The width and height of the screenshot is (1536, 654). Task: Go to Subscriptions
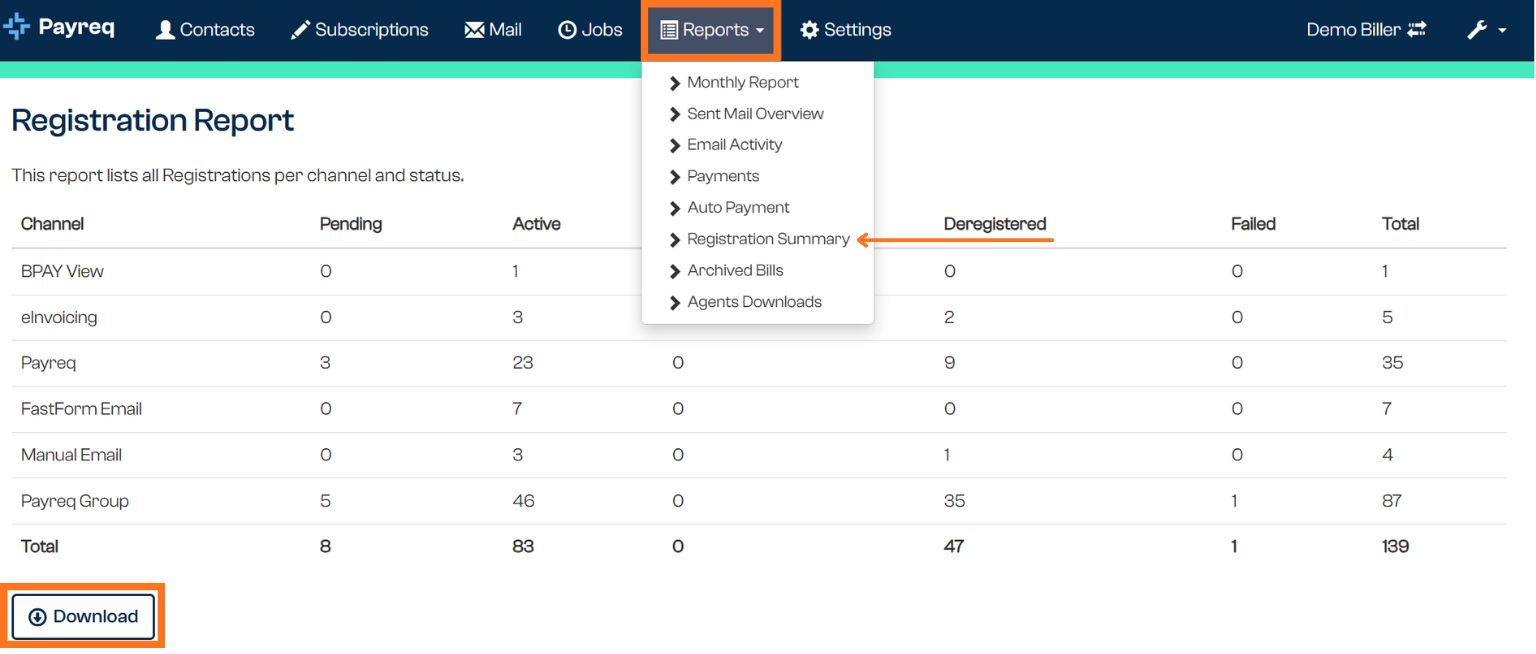tap(359, 30)
